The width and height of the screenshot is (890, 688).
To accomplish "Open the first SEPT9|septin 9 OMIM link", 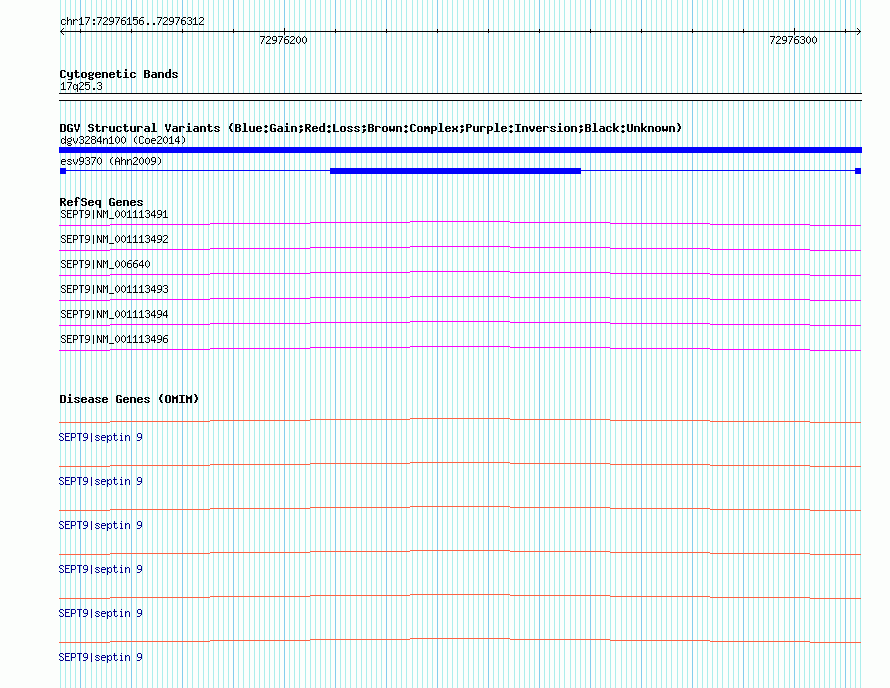I will pos(100,438).
